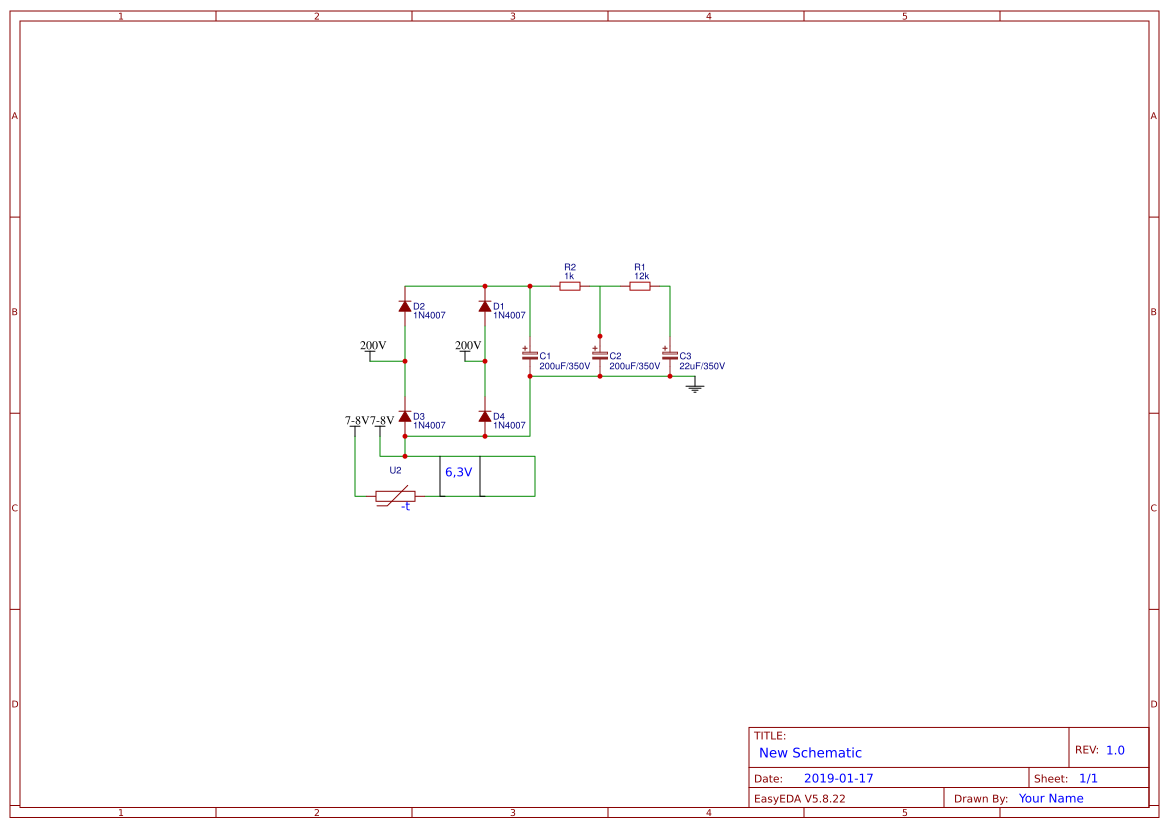
Task: Click the Your Name drawn-by field
Action: point(1051,798)
